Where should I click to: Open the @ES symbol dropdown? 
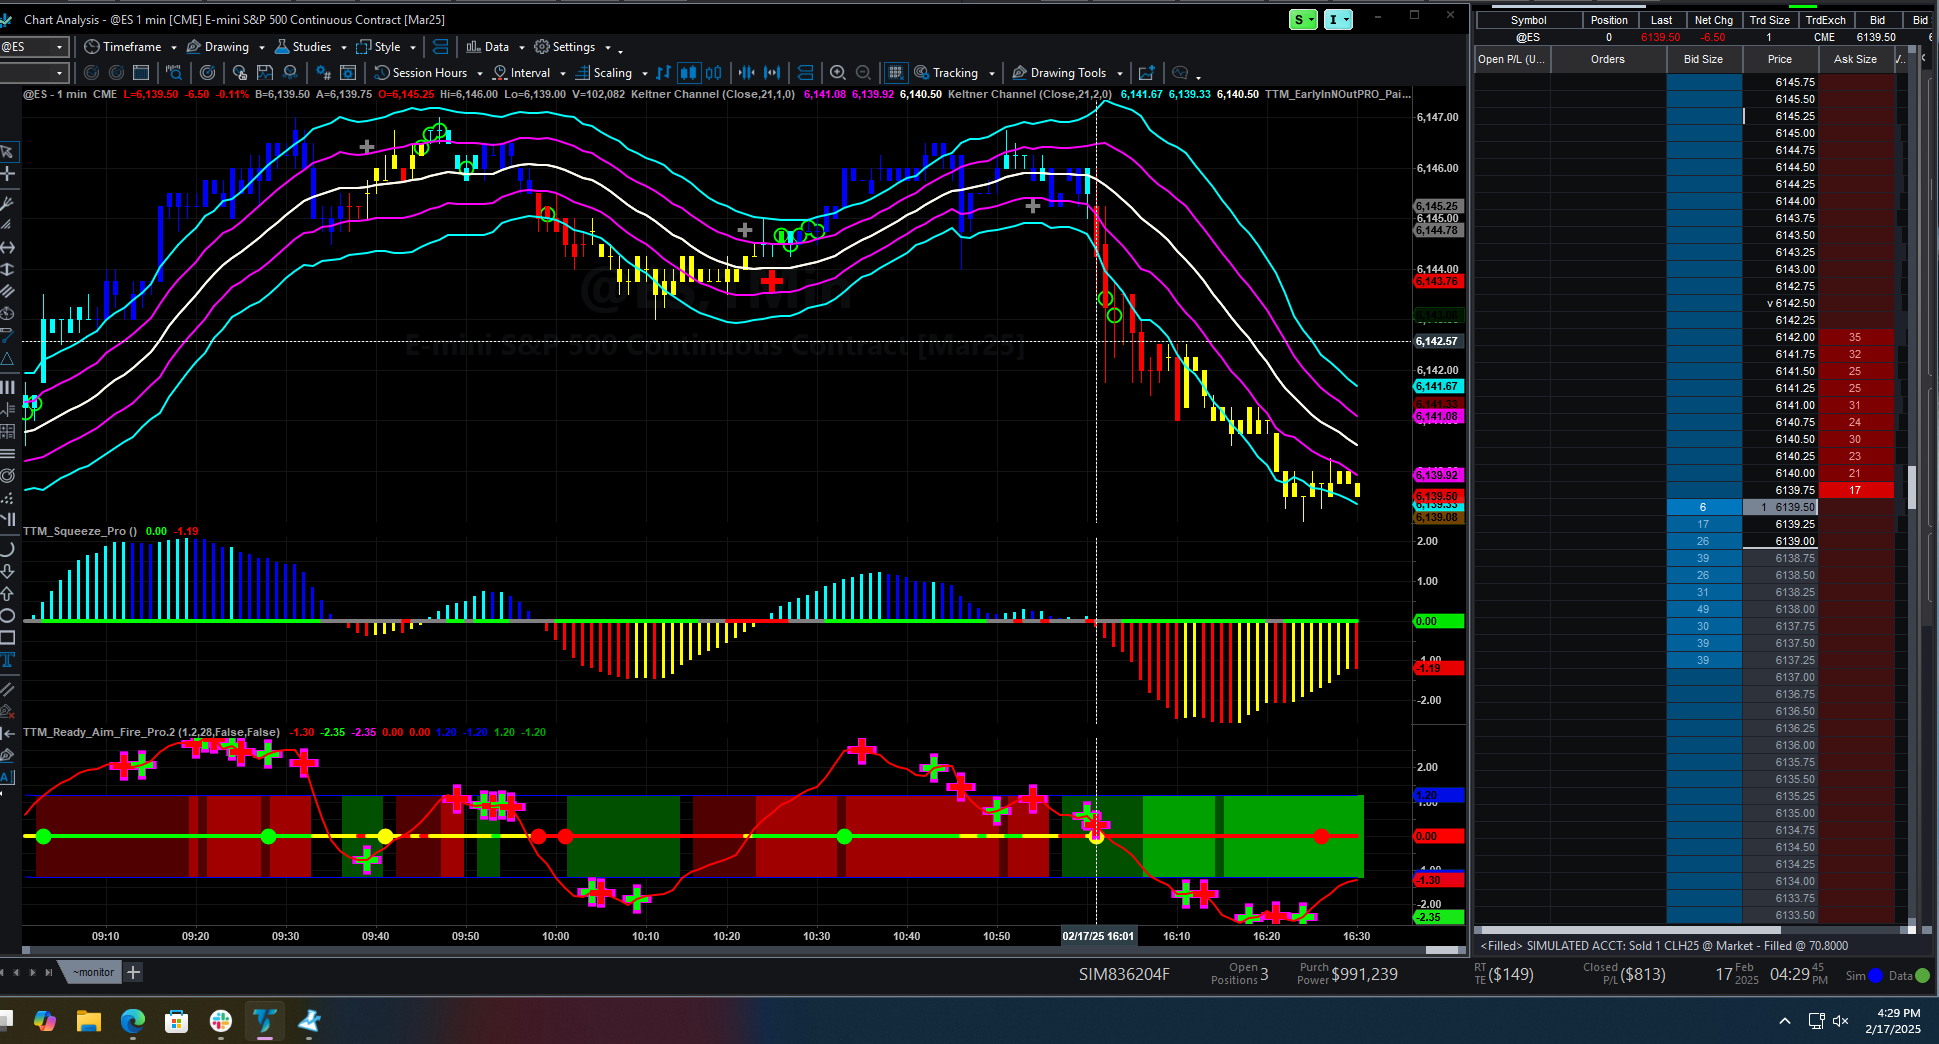pos(59,47)
